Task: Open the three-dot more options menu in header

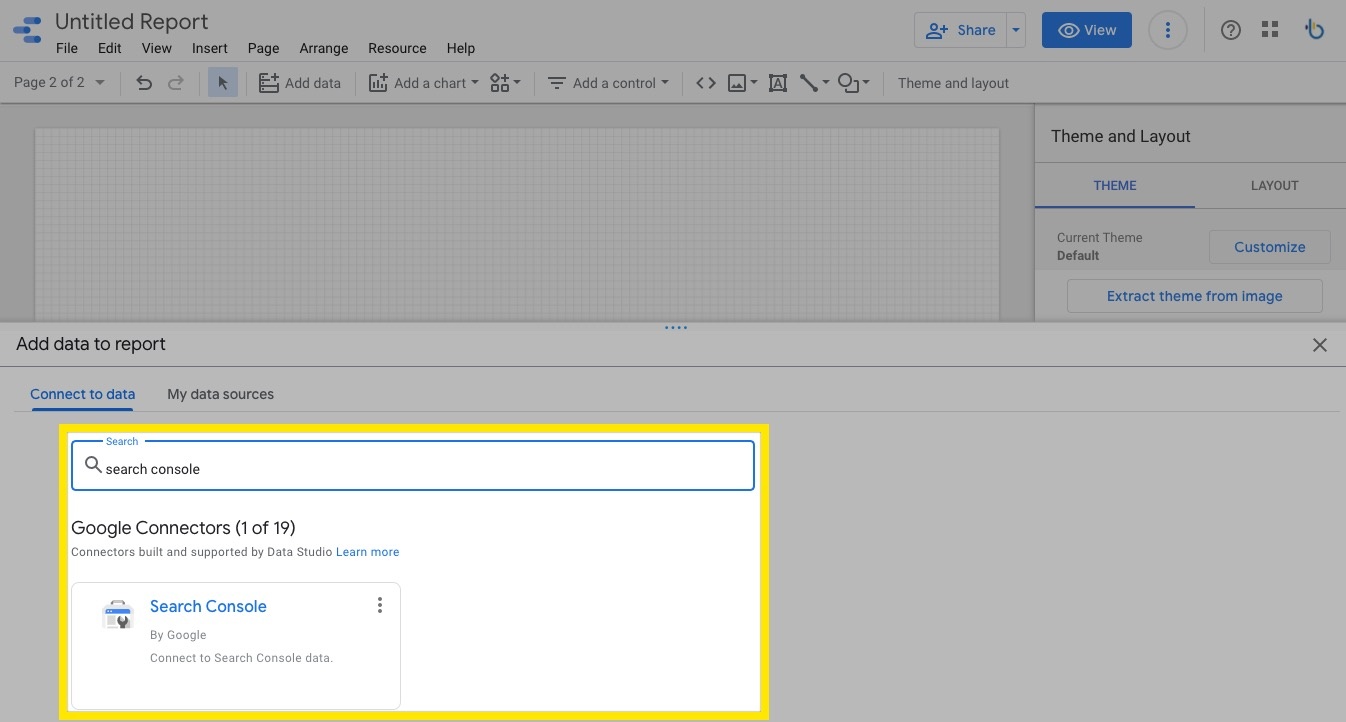Action: pos(1167,30)
